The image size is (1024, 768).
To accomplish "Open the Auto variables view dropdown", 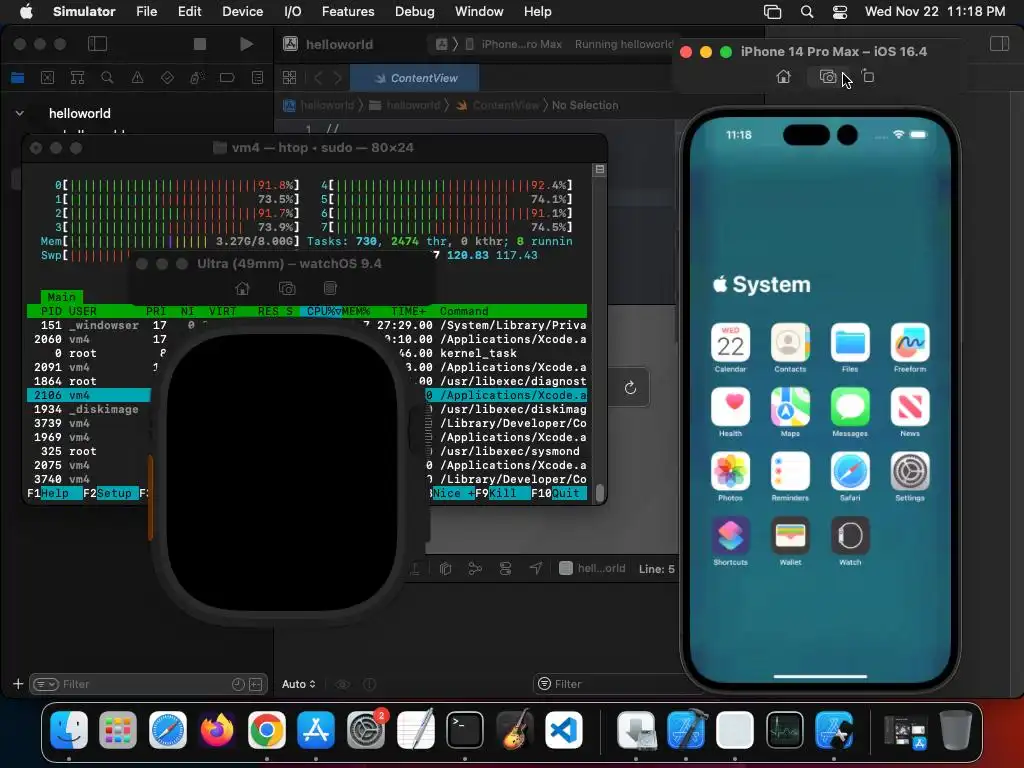I will pos(298,684).
